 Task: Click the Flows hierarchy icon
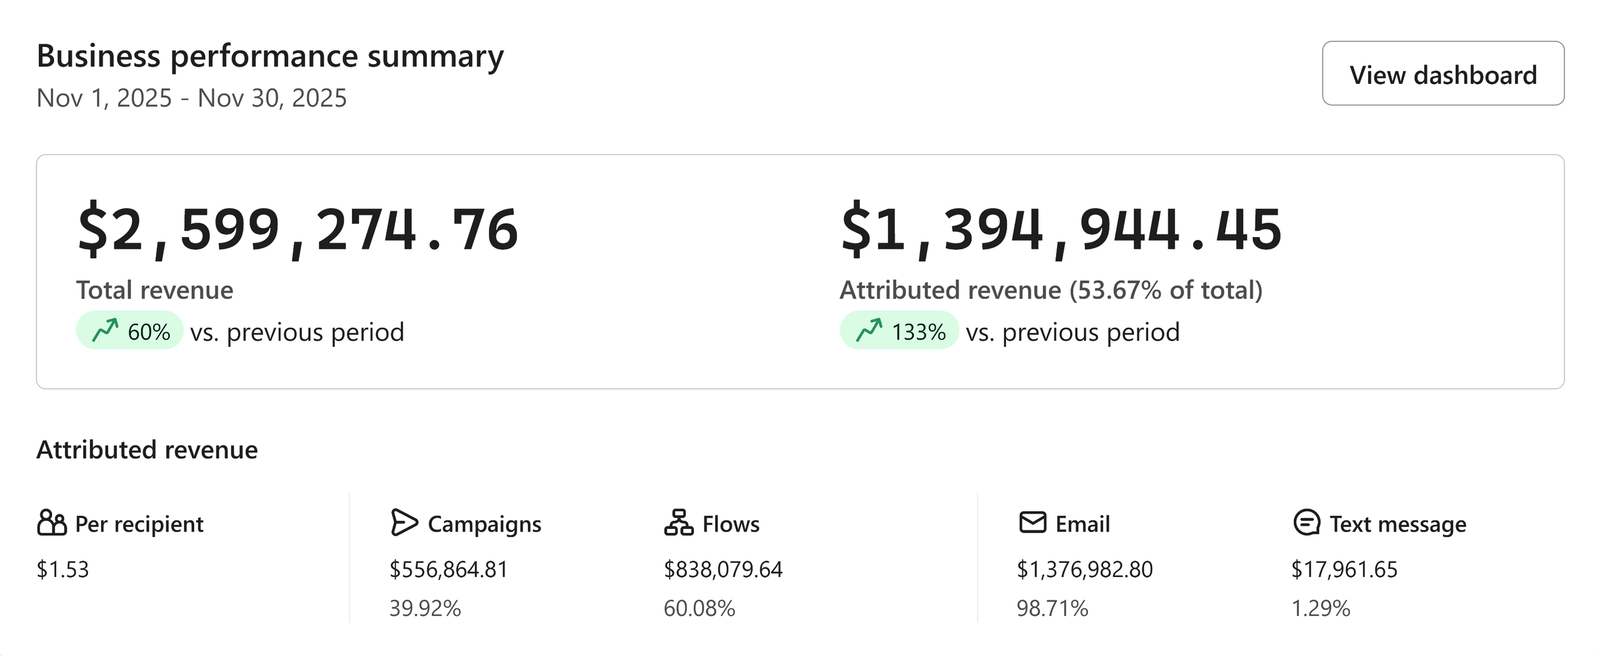pos(678,523)
